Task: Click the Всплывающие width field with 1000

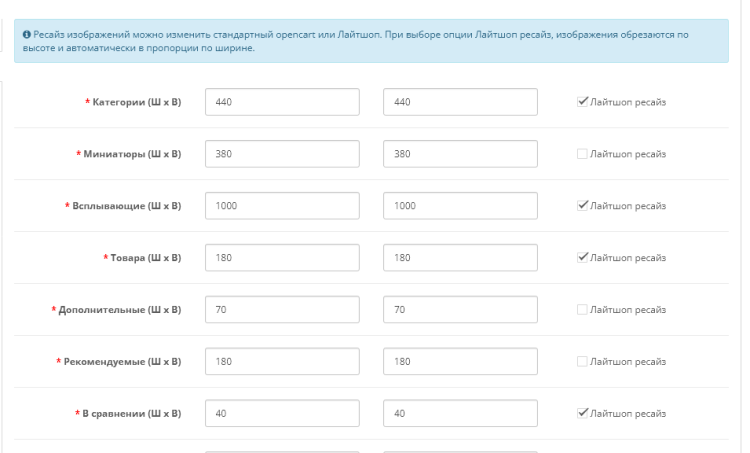Action: pyautogui.click(x=282, y=206)
